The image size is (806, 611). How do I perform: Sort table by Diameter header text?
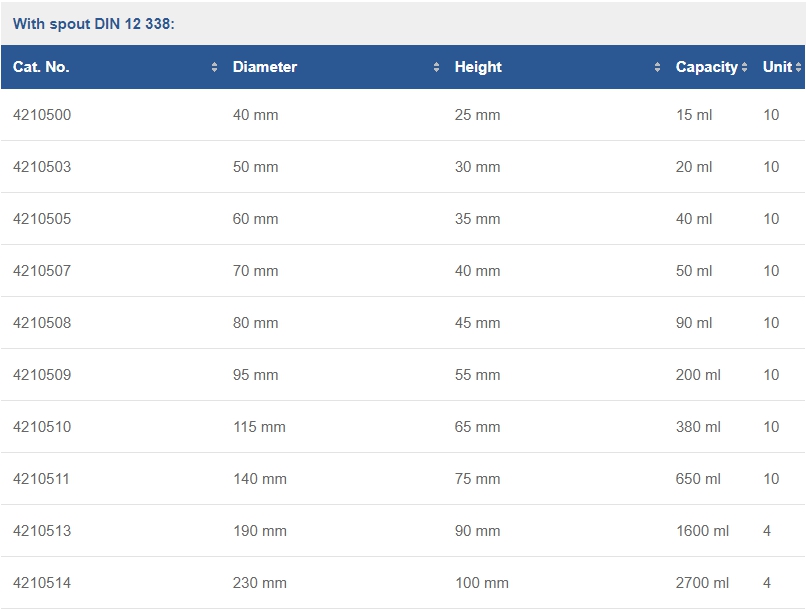tap(265, 67)
